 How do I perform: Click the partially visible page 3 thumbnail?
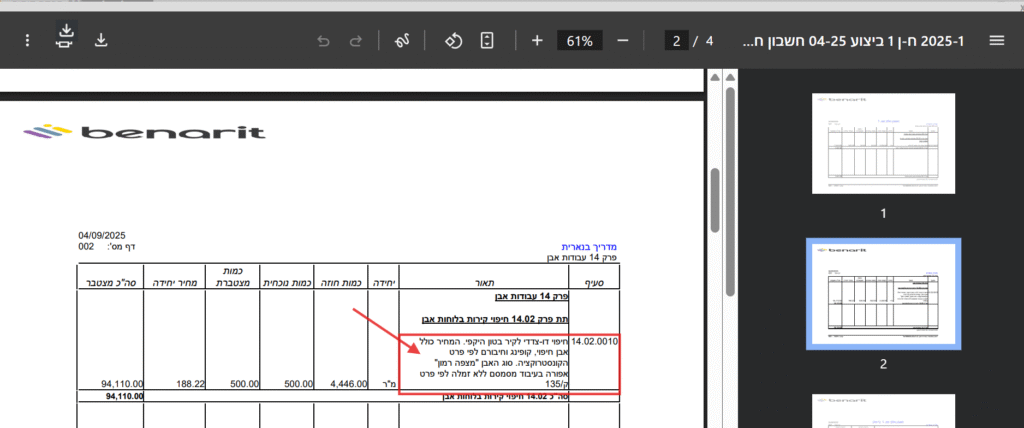pos(883,412)
